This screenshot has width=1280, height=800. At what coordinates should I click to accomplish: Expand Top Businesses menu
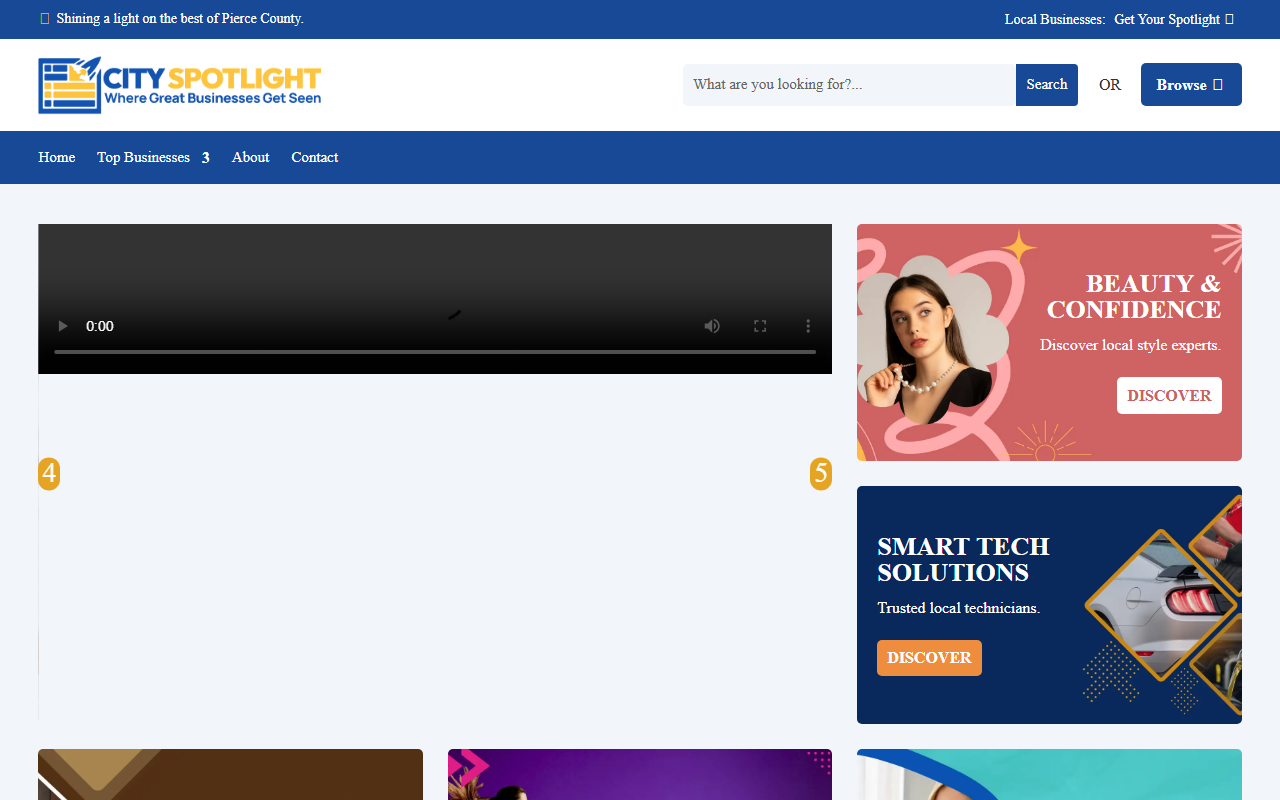(153, 157)
